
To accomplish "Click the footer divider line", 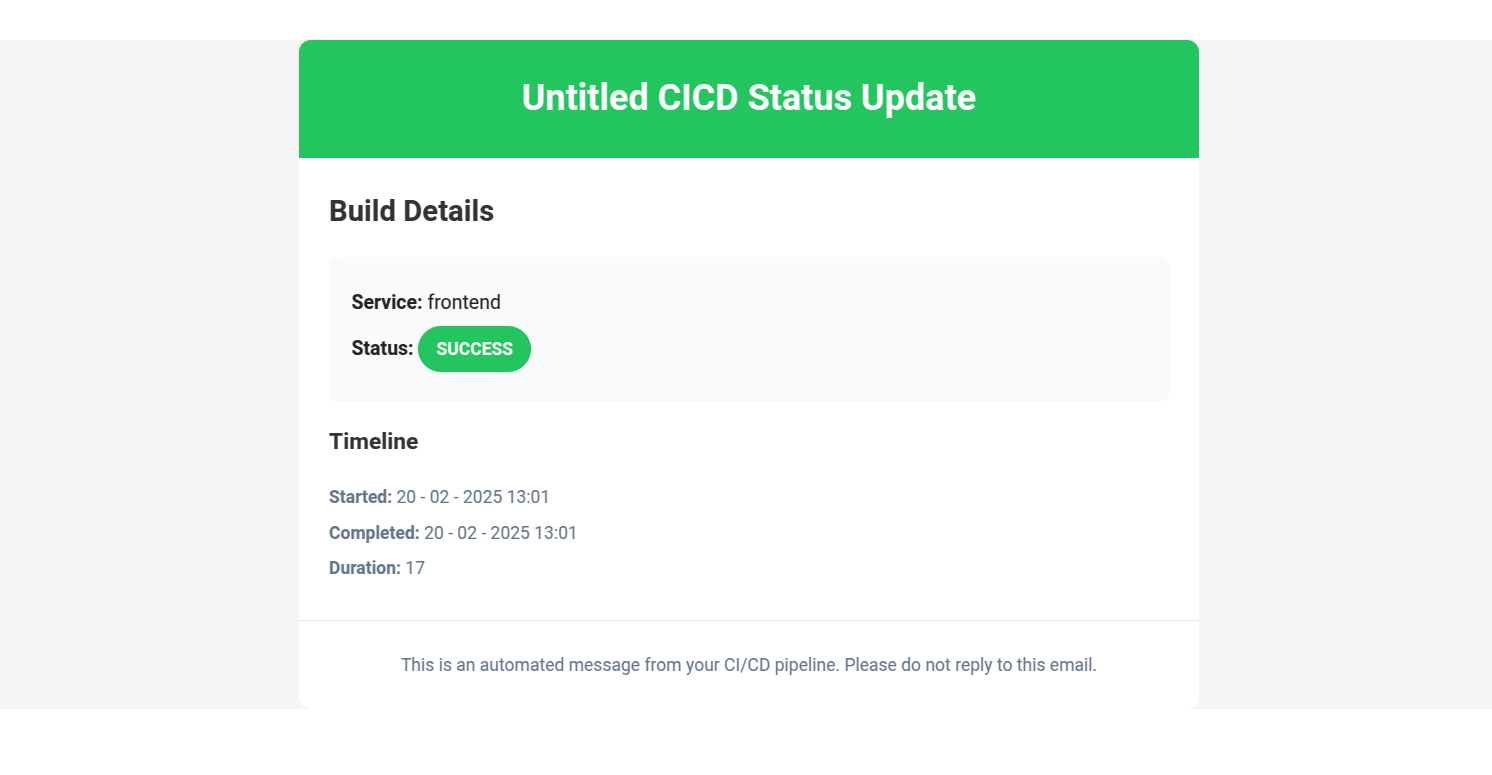I will (748, 620).
